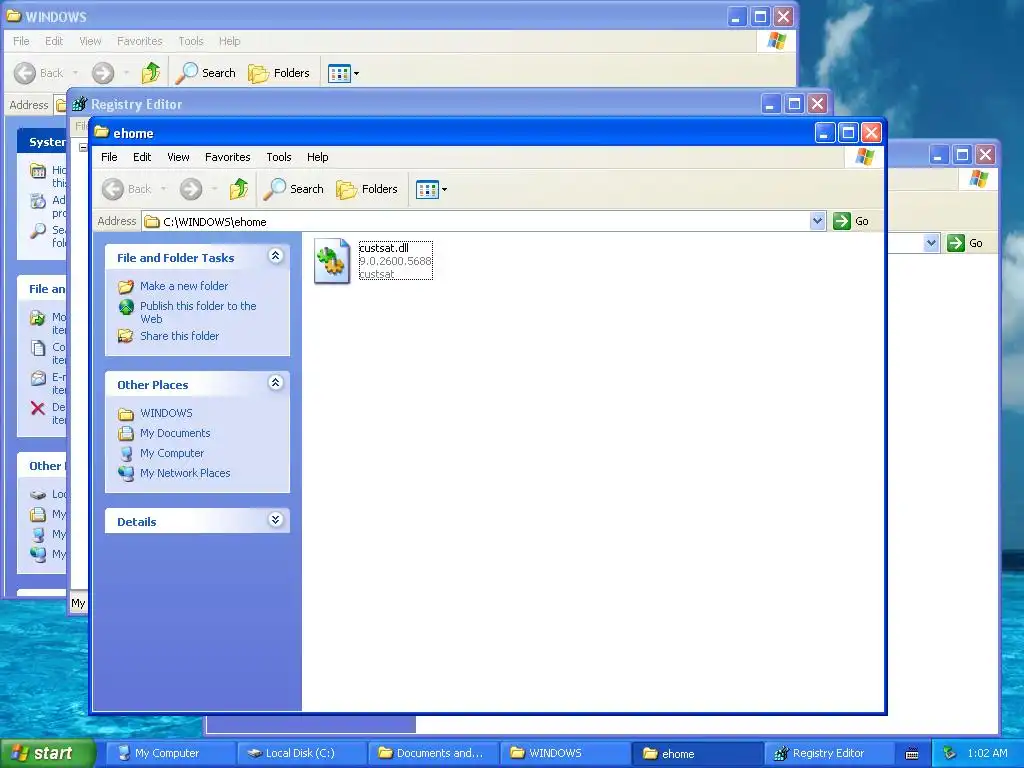Switch to Registry Editor taskbar button
This screenshot has width=1024, height=768.
point(829,754)
